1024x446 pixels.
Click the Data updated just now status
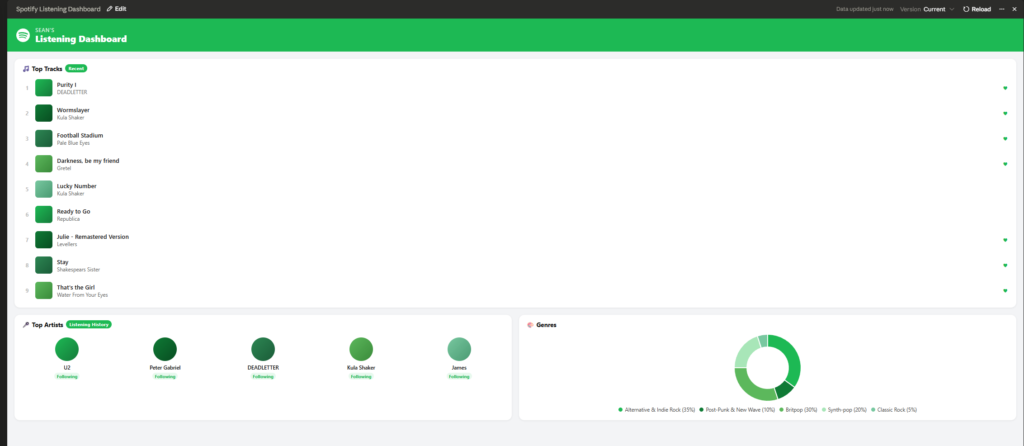[865, 9]
